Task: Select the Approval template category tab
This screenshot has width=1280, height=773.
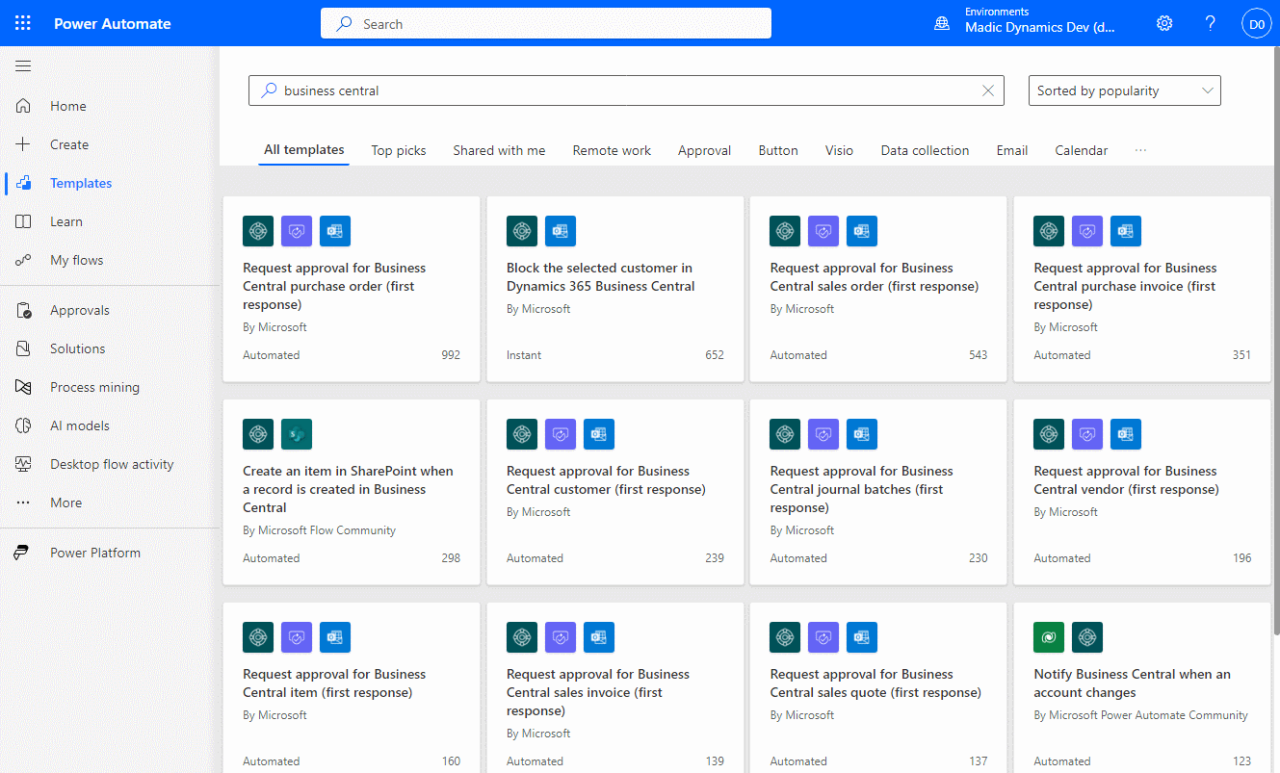Action: point(704,150)
